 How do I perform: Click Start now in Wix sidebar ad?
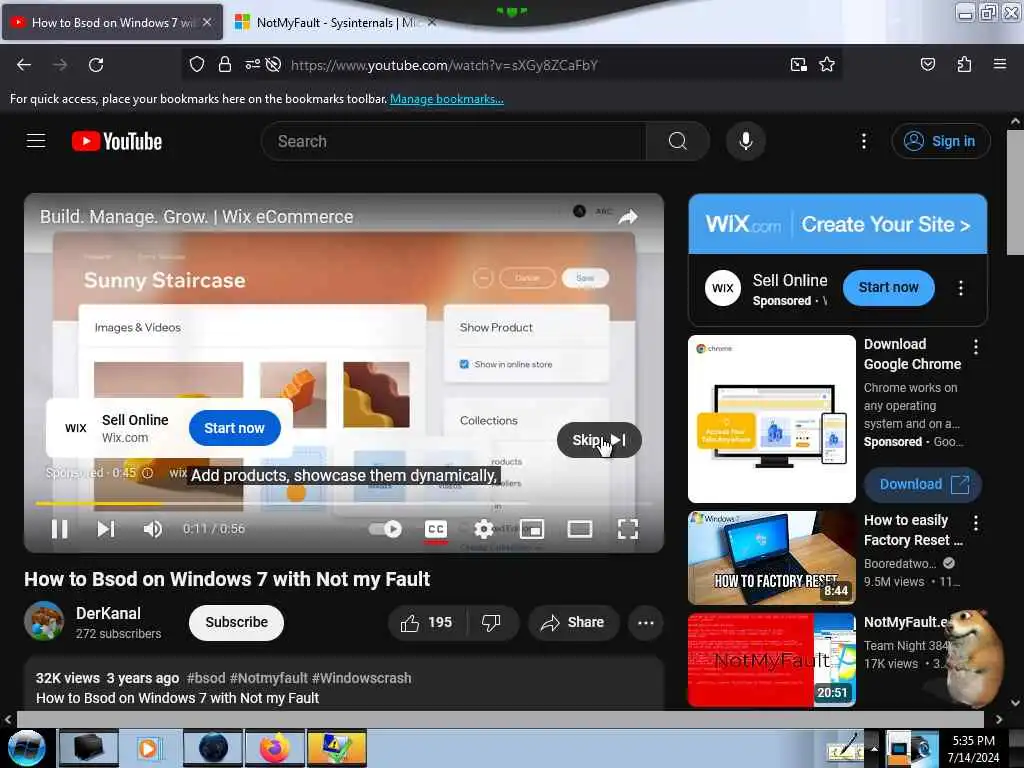click(x=888, y=287)
